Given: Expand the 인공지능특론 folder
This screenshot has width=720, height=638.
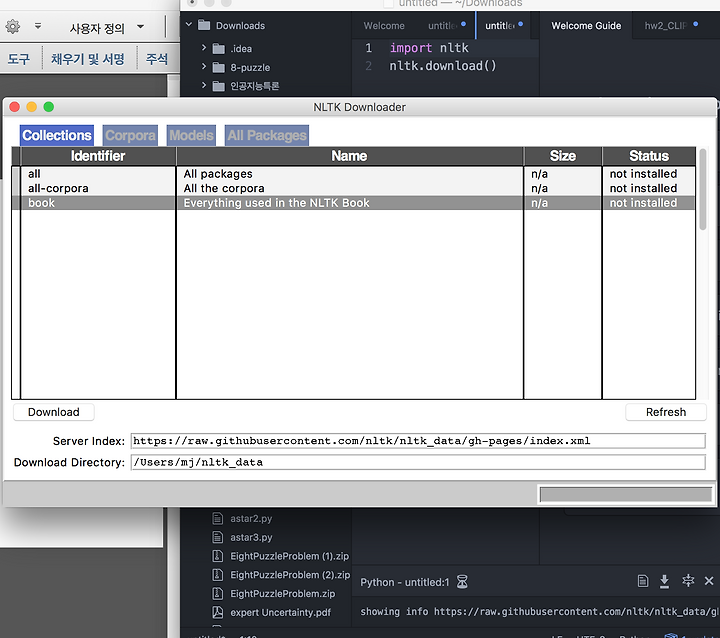Looking at the screenshot, I should coord(204,85).
